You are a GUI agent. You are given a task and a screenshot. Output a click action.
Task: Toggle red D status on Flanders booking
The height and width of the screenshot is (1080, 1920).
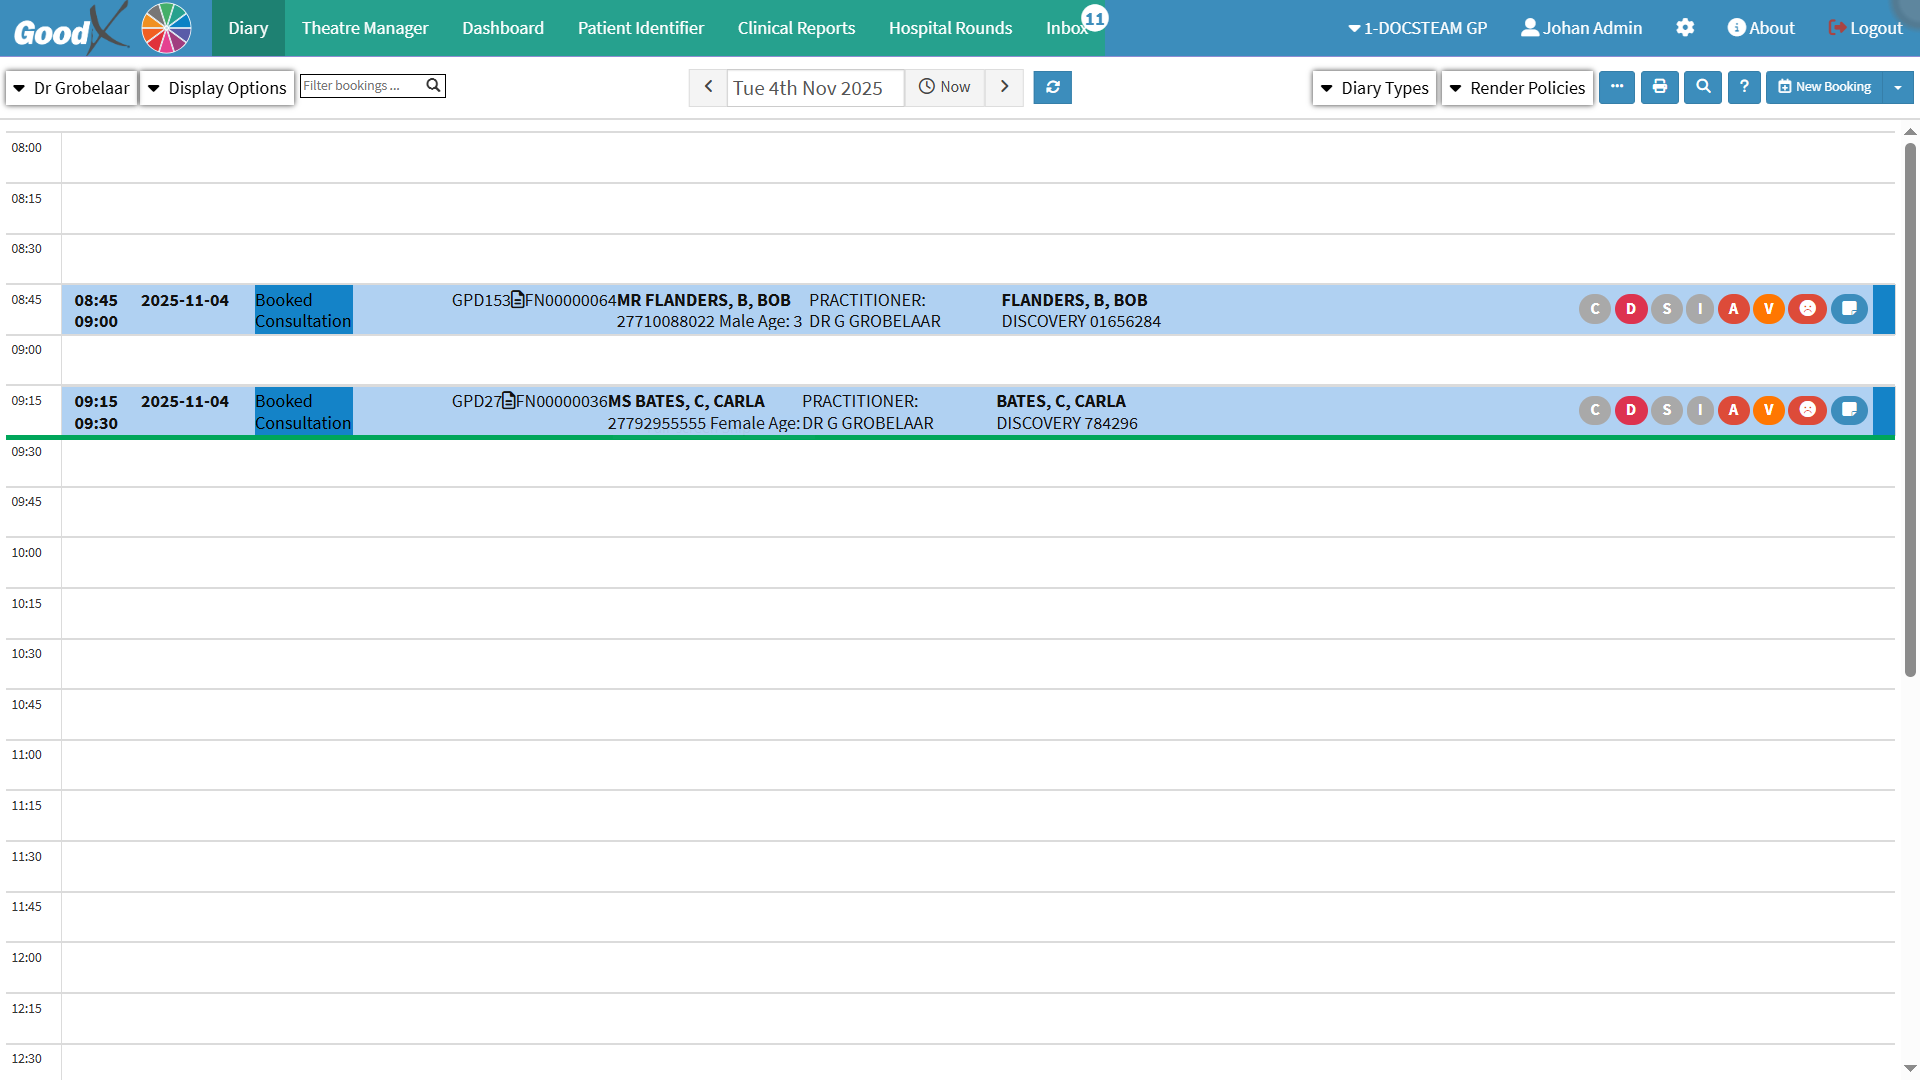[1630, 309]
